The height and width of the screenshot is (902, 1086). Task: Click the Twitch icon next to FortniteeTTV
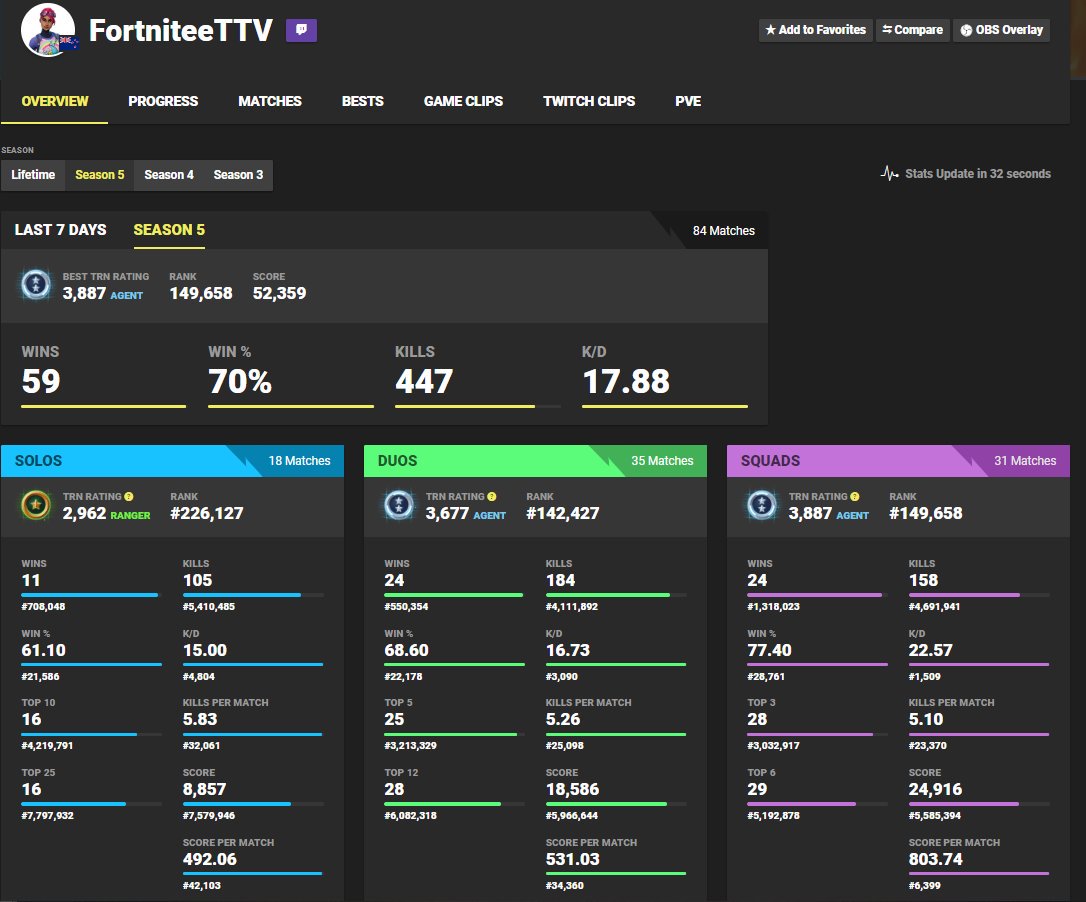[301, 30]
